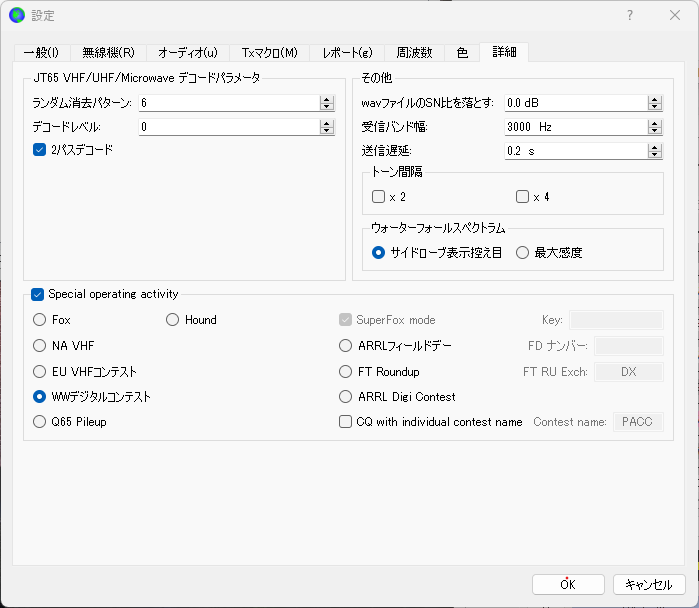Screen dimensions: 699x608
Task: Click the Contest name PACC field
Action: point(638,422)
